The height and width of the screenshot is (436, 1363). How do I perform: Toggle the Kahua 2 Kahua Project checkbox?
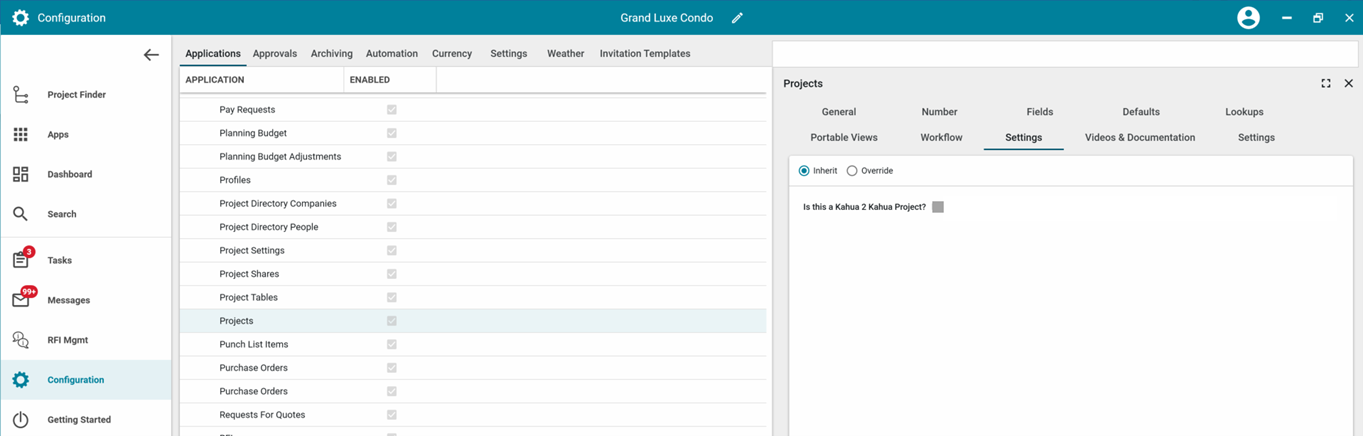938,207
